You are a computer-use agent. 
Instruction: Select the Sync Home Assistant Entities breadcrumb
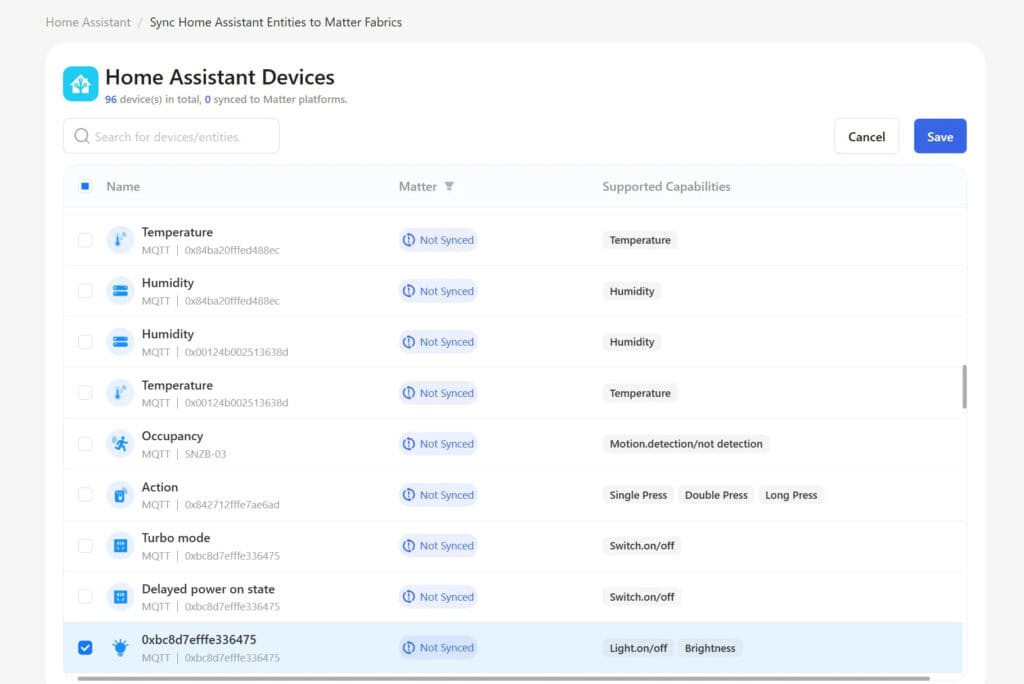[x=276, y=21]
